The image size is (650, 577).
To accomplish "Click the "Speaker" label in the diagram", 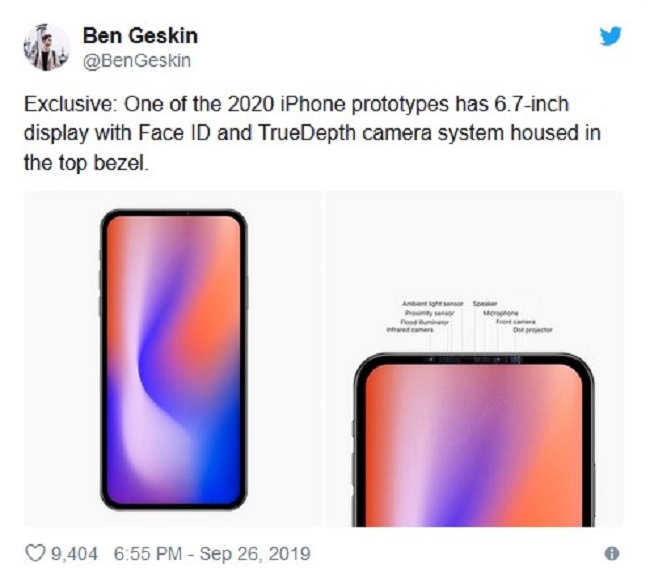I will point(486,303).
